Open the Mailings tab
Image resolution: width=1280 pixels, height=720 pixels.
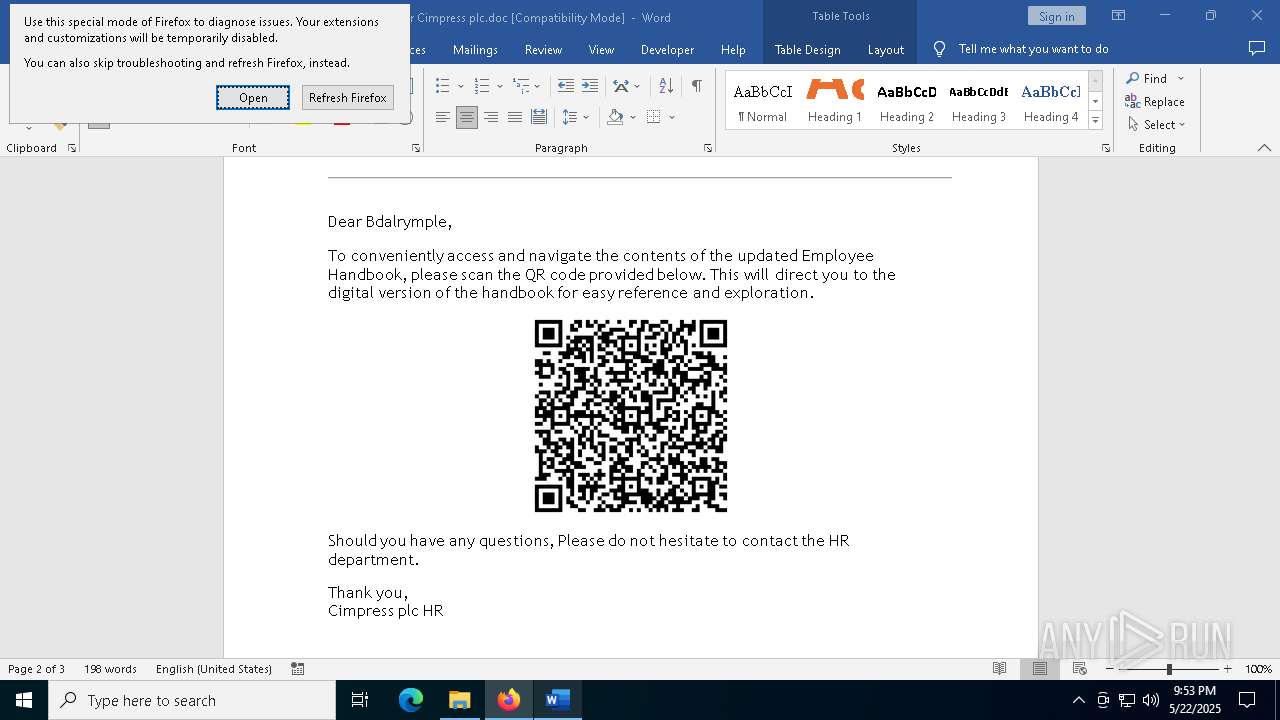click(x=475, y=49)
